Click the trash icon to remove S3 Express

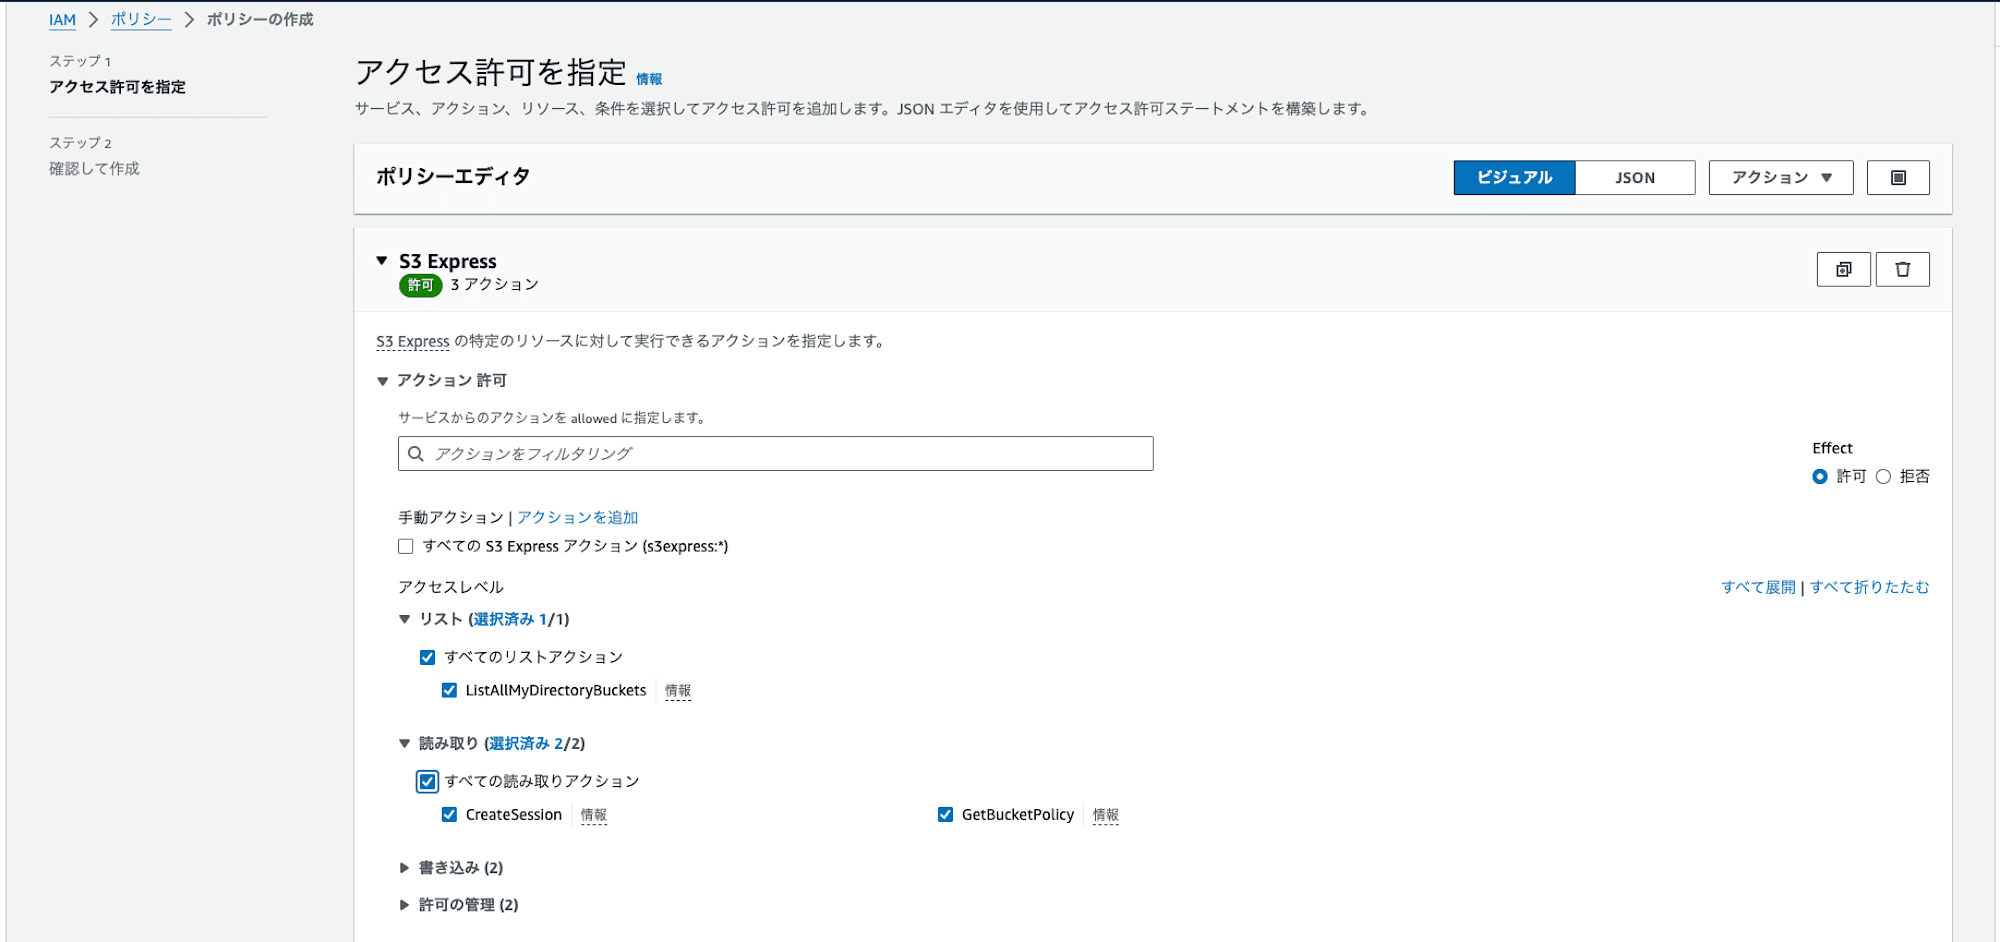tap(1902, 269)
